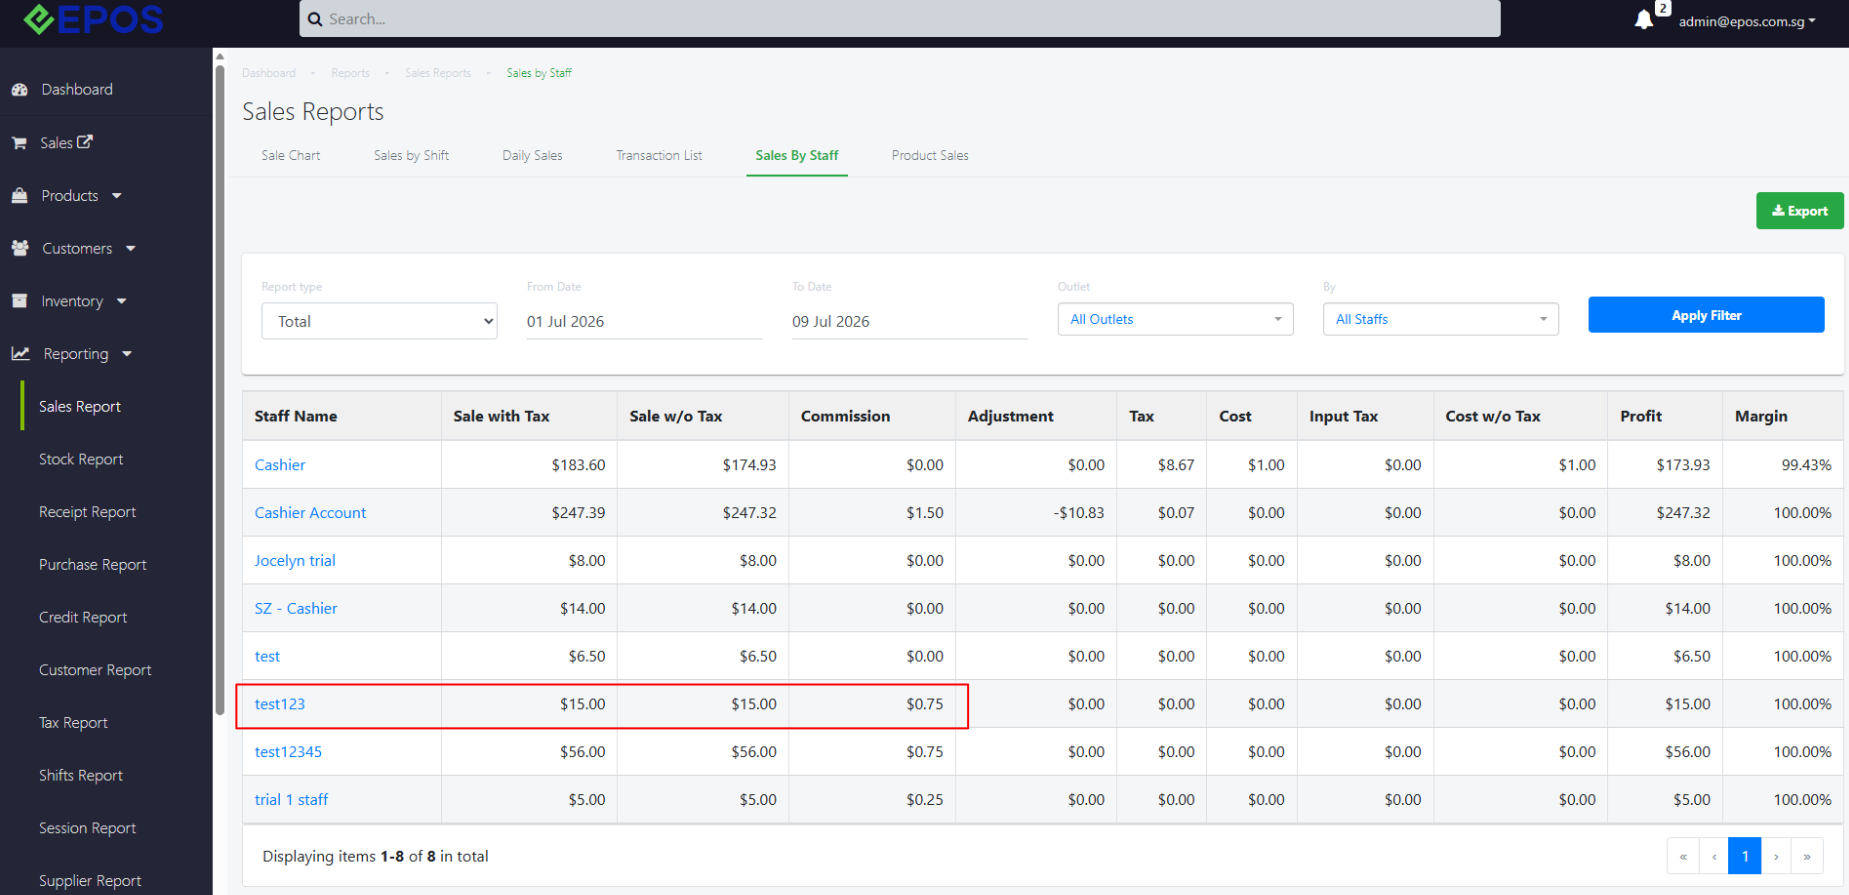Open the Cashier staff link
Screen dimensions: 1849x895
(280, 465)
